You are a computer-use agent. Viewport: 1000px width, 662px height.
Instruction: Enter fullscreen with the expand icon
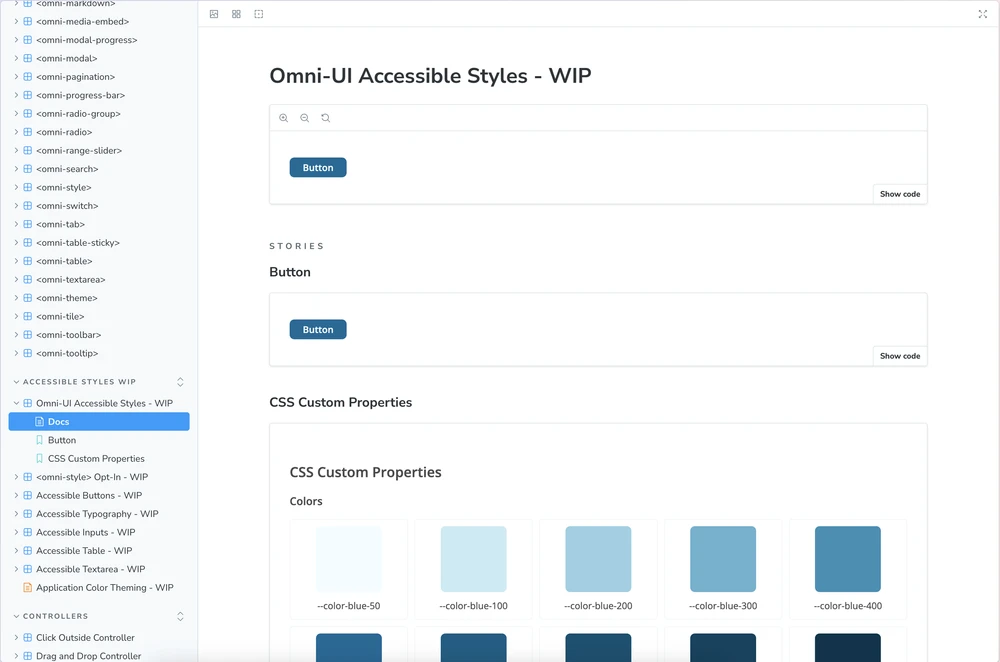[983, 14]
